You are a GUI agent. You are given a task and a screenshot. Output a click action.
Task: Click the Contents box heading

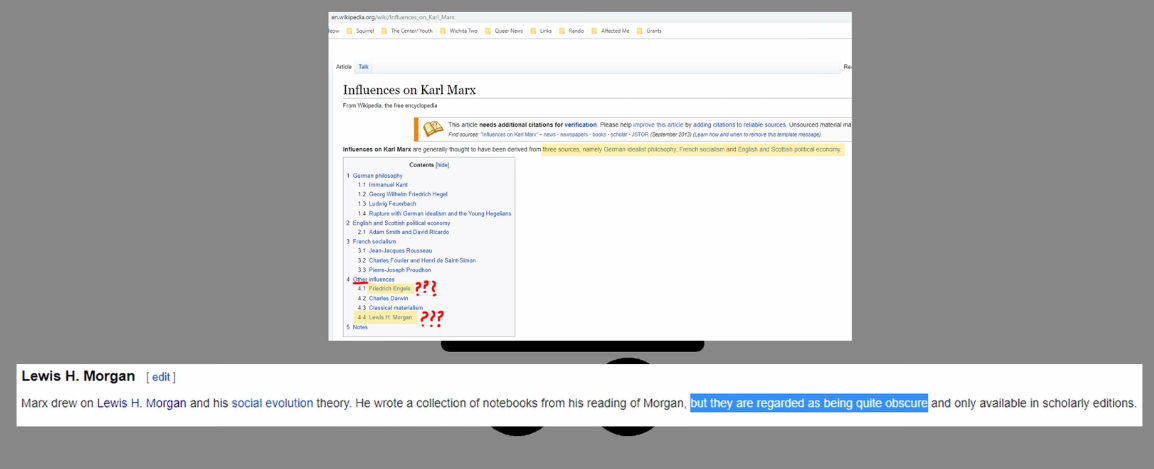coord(422,166)
